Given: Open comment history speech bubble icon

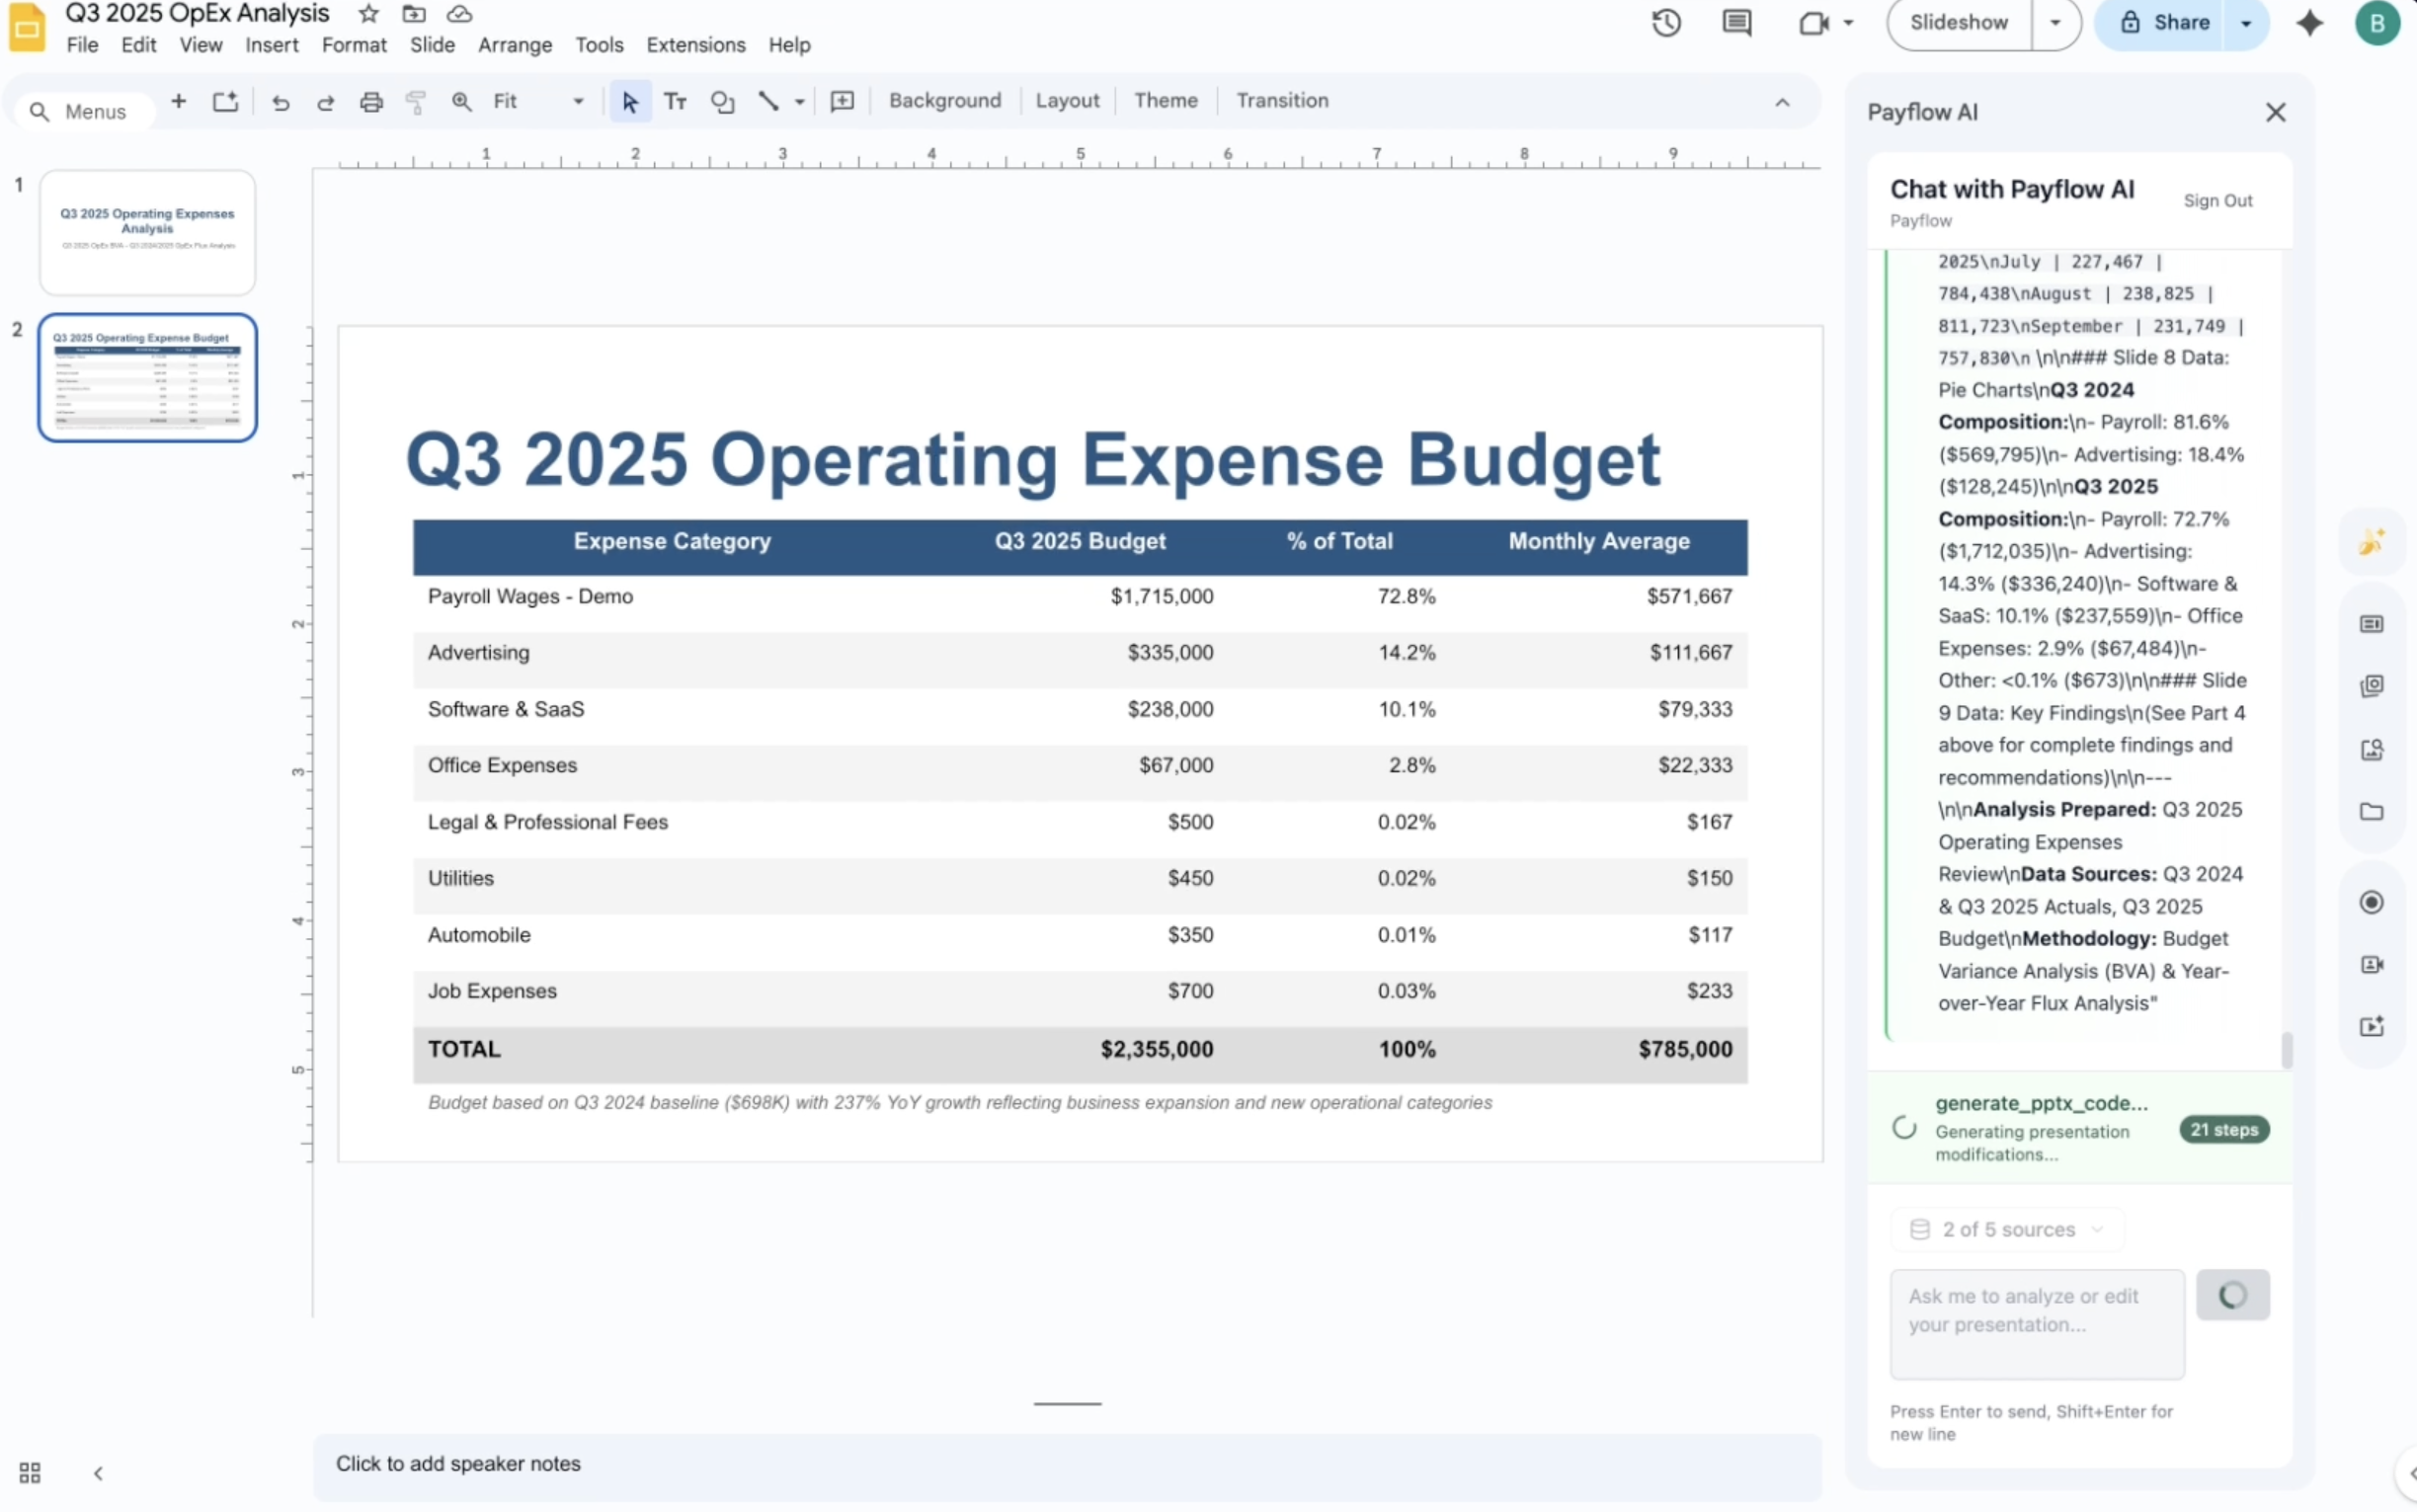Looking at the screenshot, I should [x=1737, y=22].
